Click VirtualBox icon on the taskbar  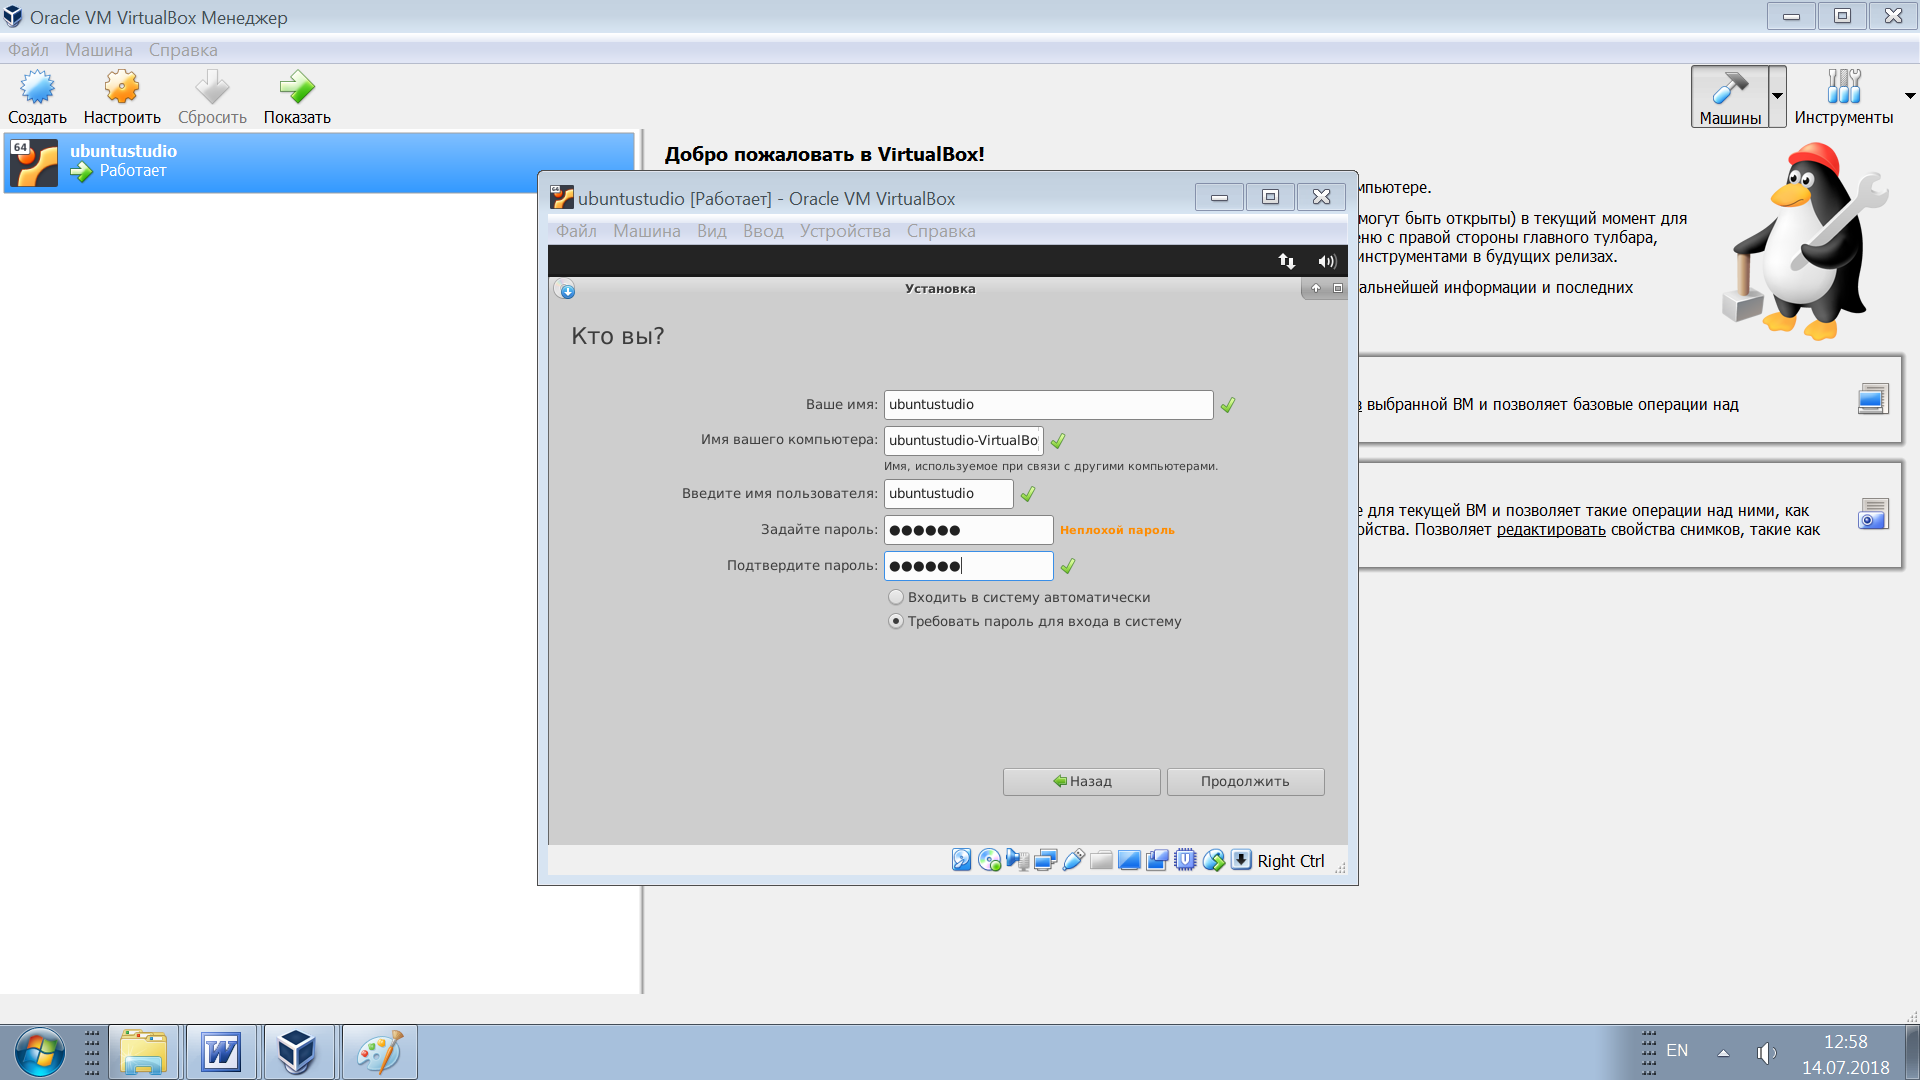point(298,1052)
